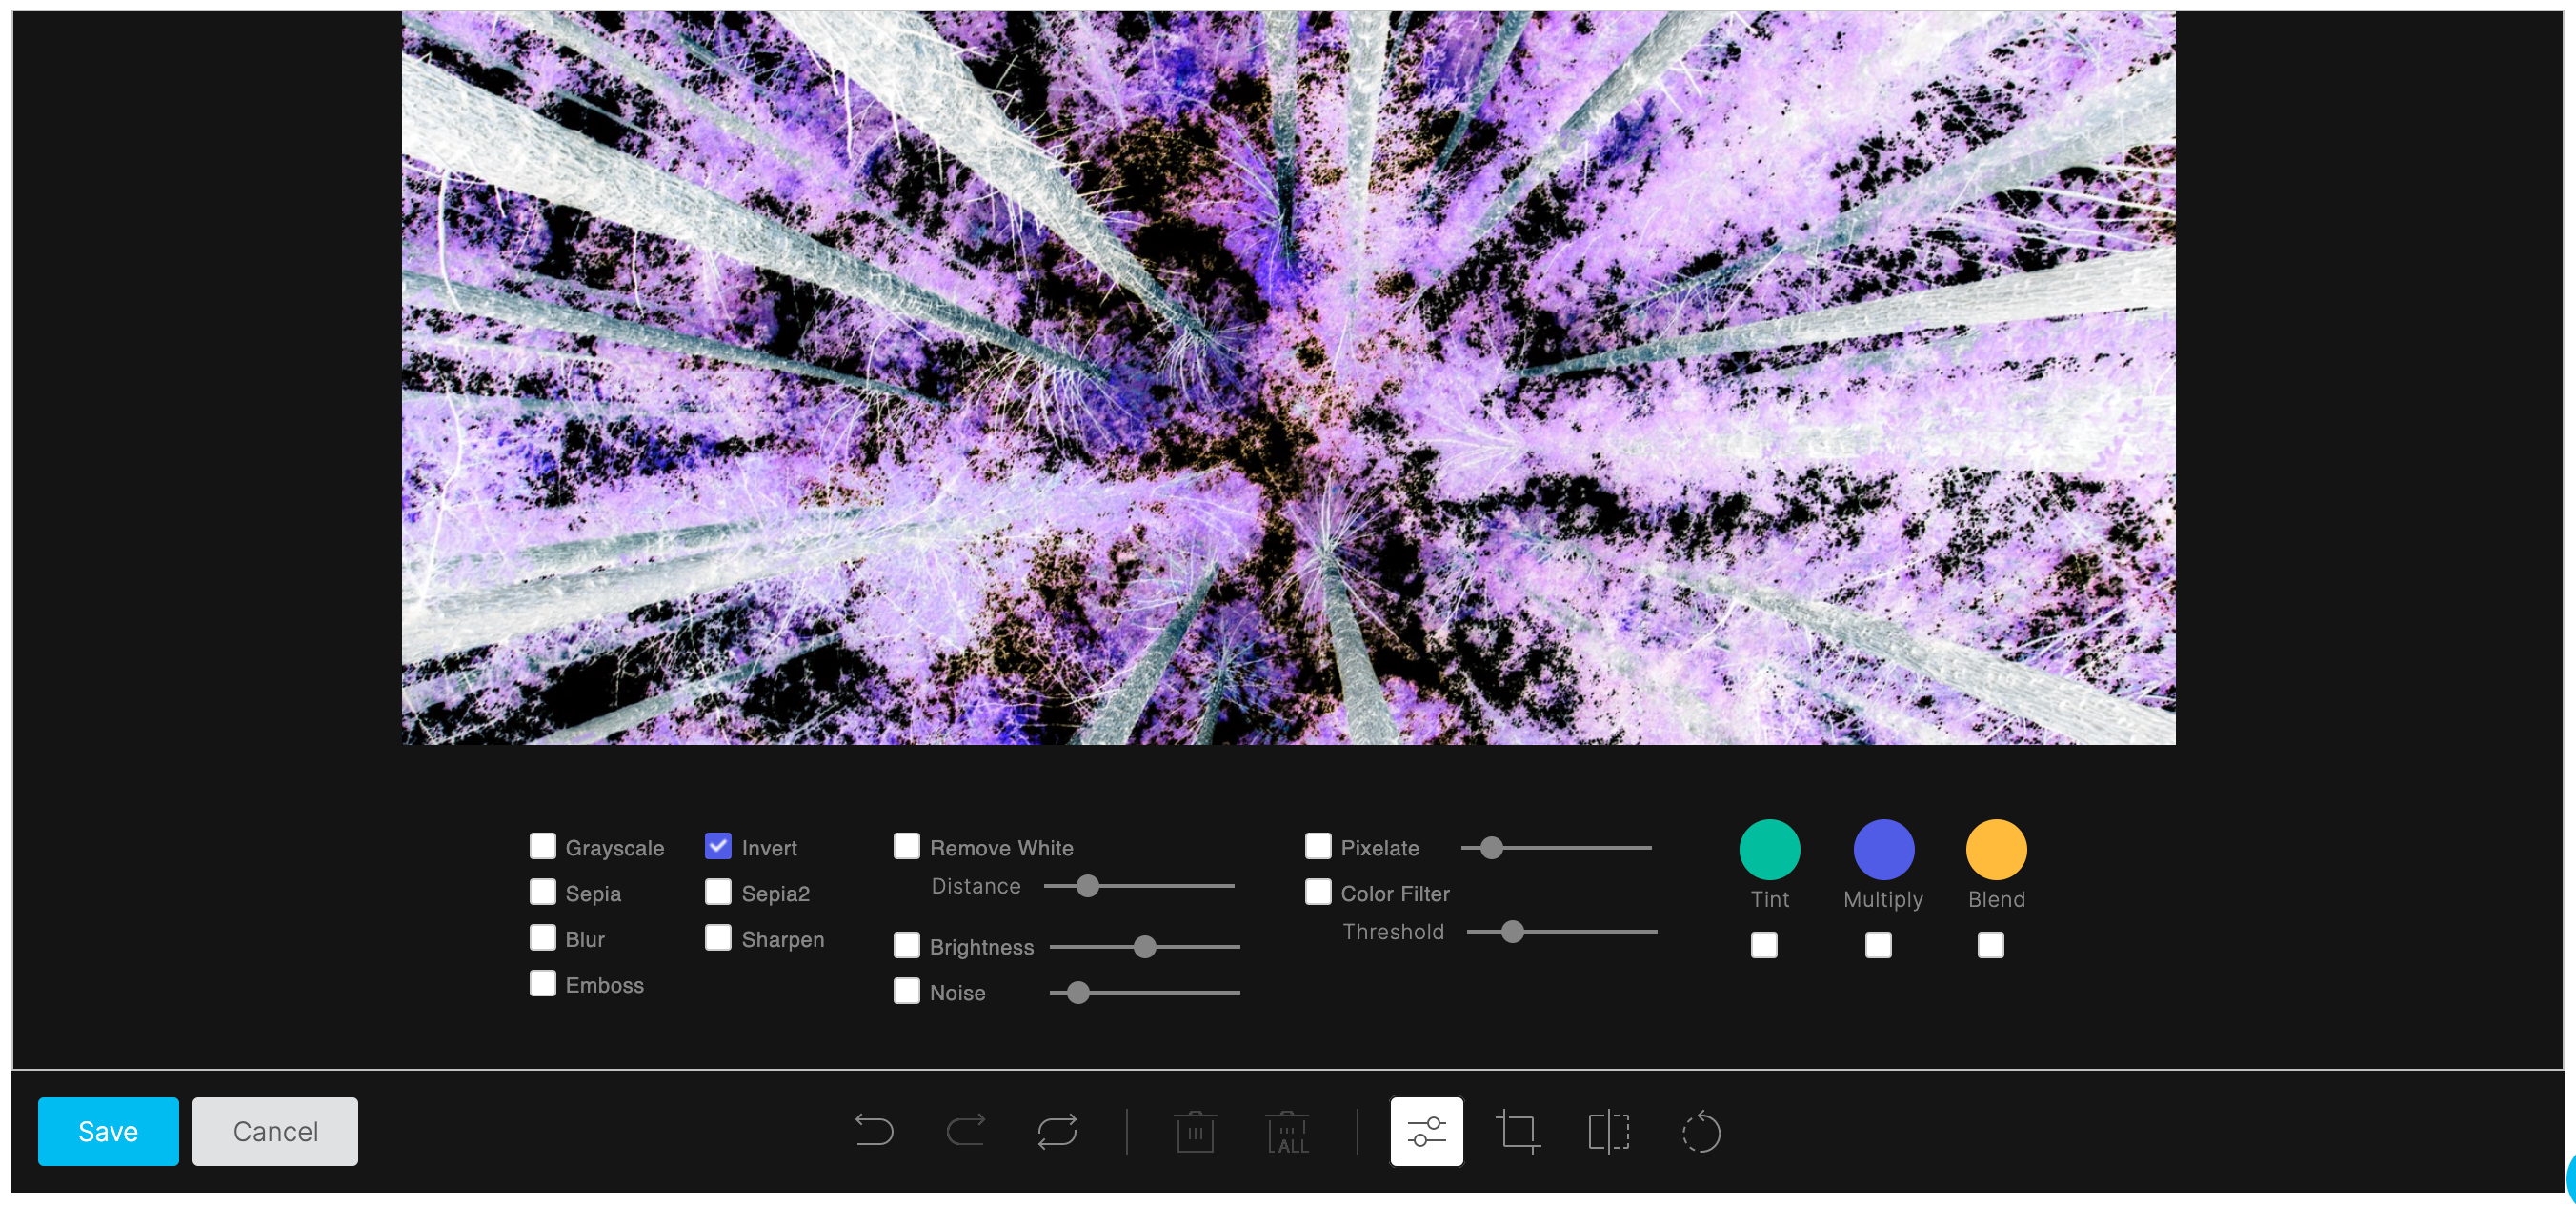The width and height of the screenshot is (2576, 1206).
Task: Select the Crop tool icon
Action: [1520, 1131]
